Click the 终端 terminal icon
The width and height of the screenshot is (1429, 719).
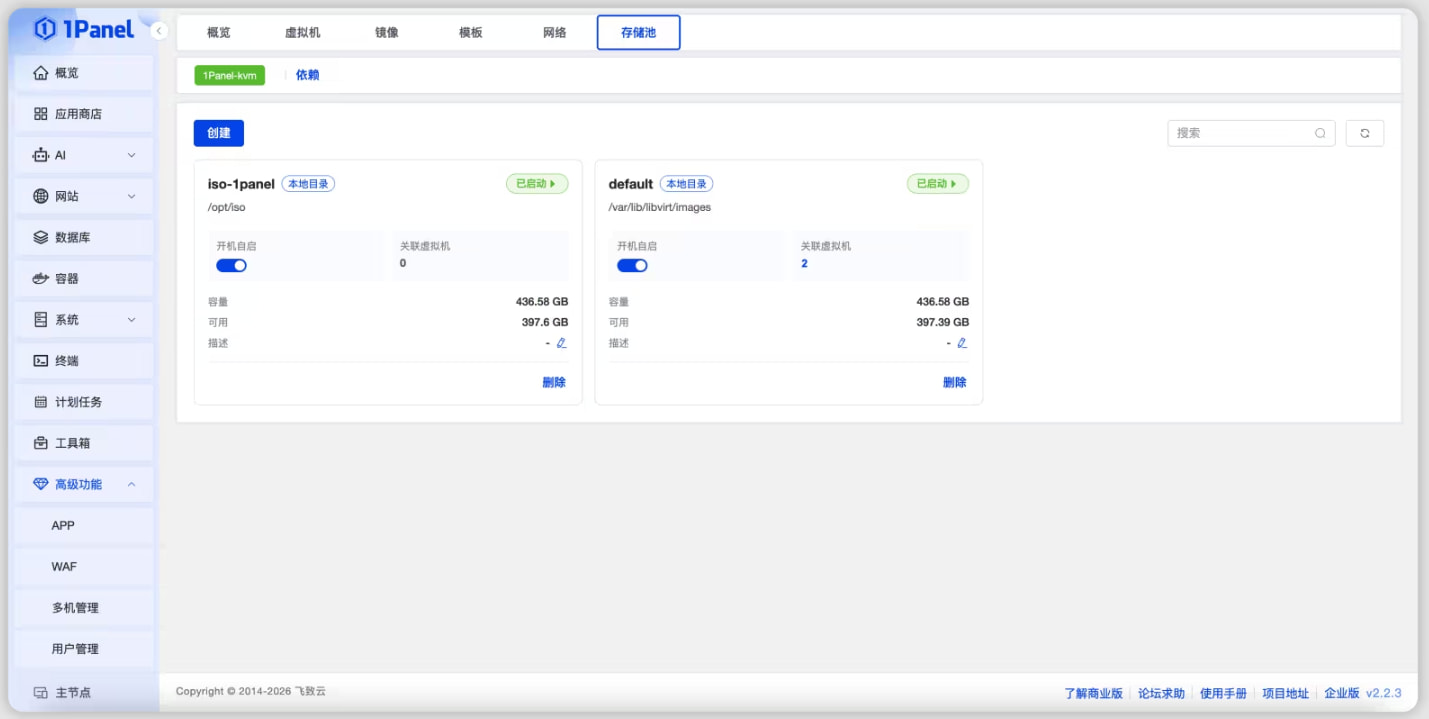41,360
